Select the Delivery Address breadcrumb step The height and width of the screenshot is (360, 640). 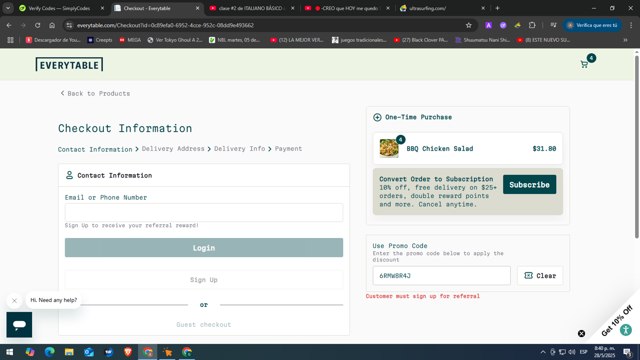pos(173,149)
